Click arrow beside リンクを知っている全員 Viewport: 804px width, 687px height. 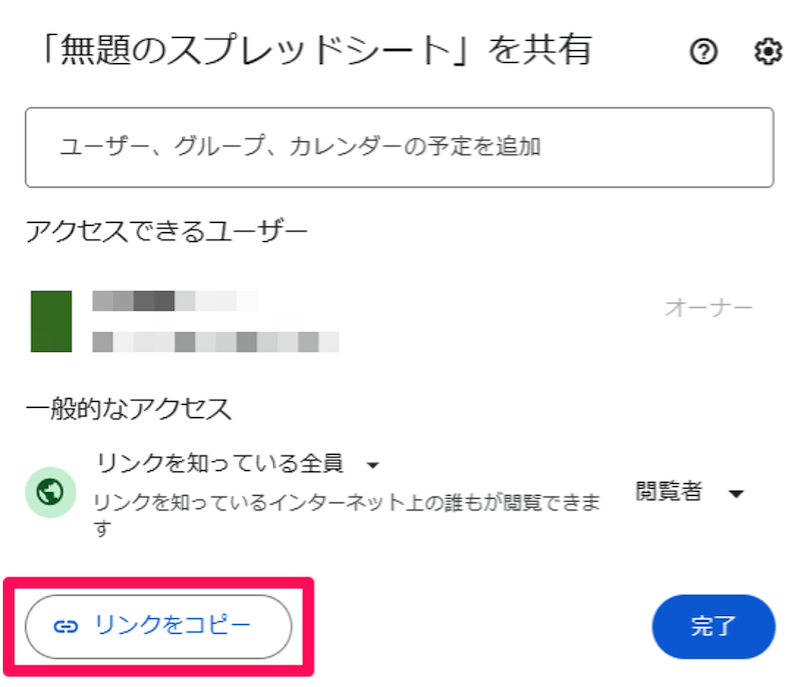pos(373,466)
